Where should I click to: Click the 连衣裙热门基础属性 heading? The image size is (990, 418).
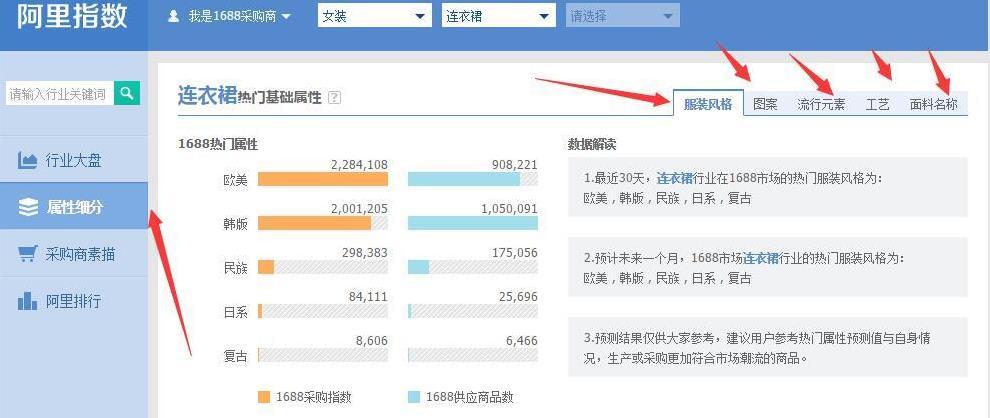250,96
